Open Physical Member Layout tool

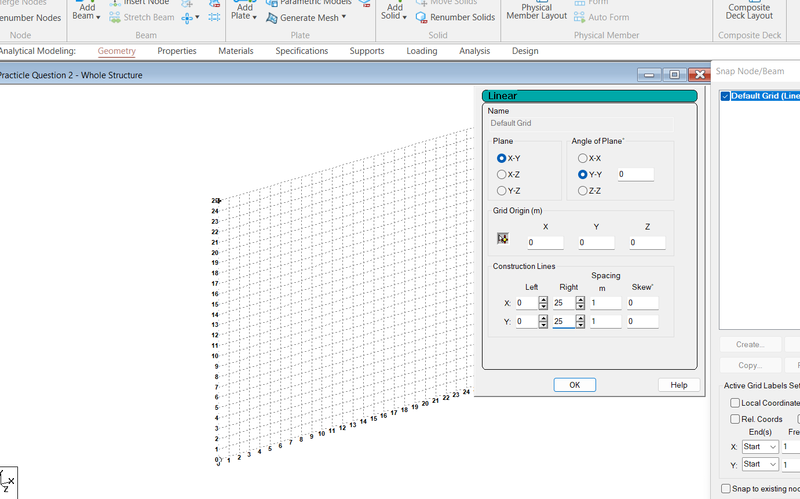[x=536, y=11]
